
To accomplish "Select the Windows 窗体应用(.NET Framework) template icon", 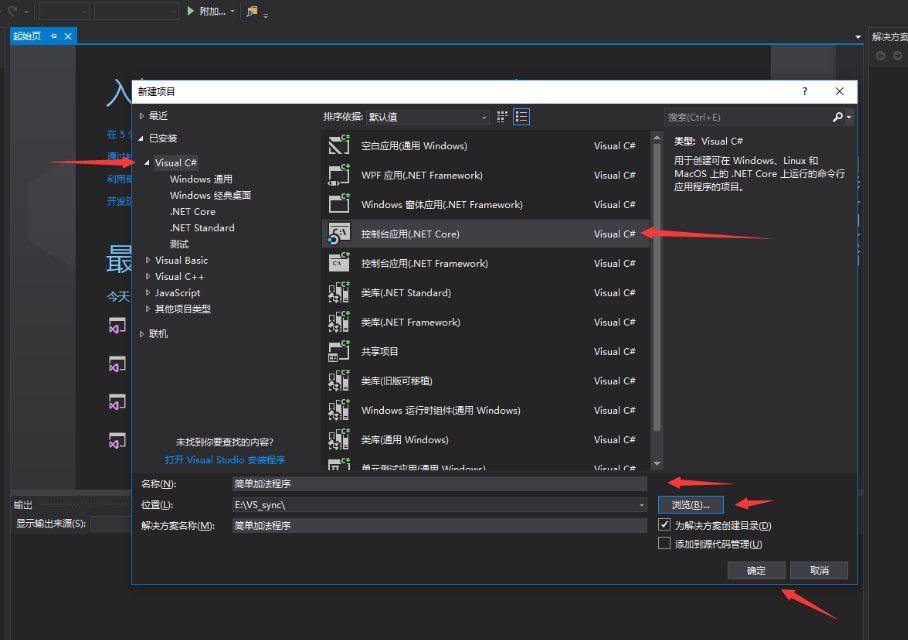I will point(339,204).
